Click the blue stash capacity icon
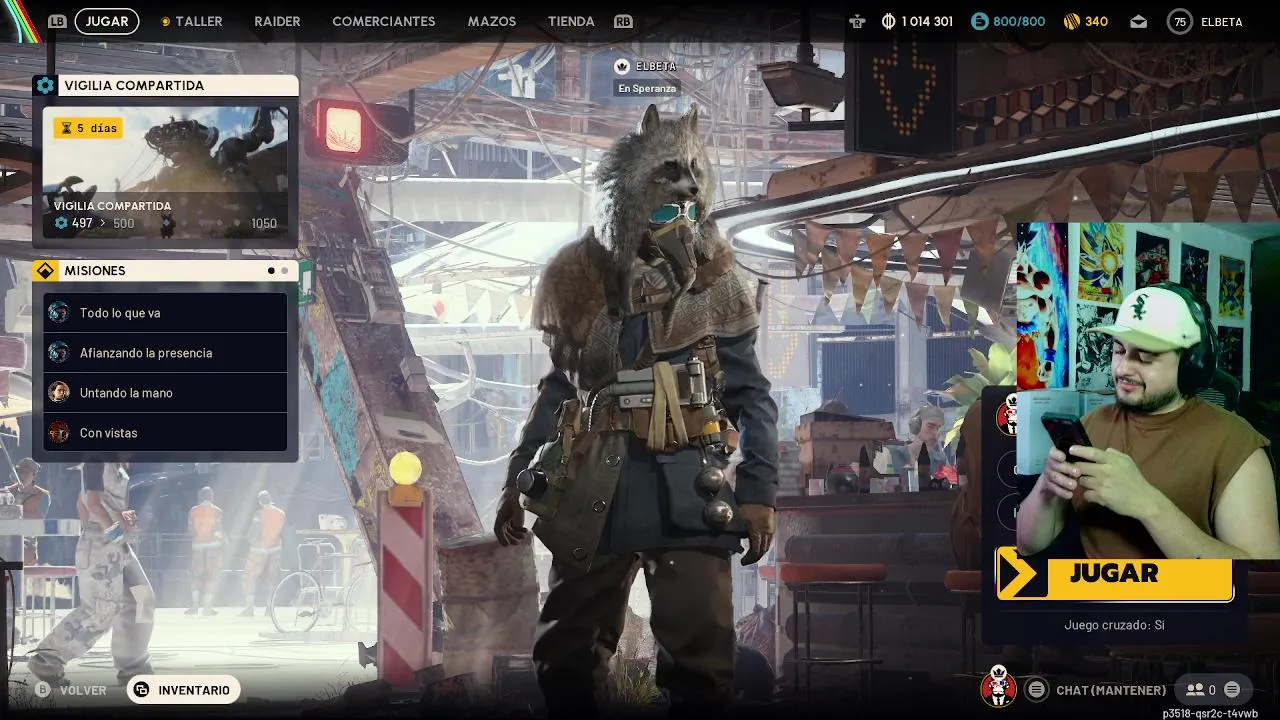 (979, 21)
